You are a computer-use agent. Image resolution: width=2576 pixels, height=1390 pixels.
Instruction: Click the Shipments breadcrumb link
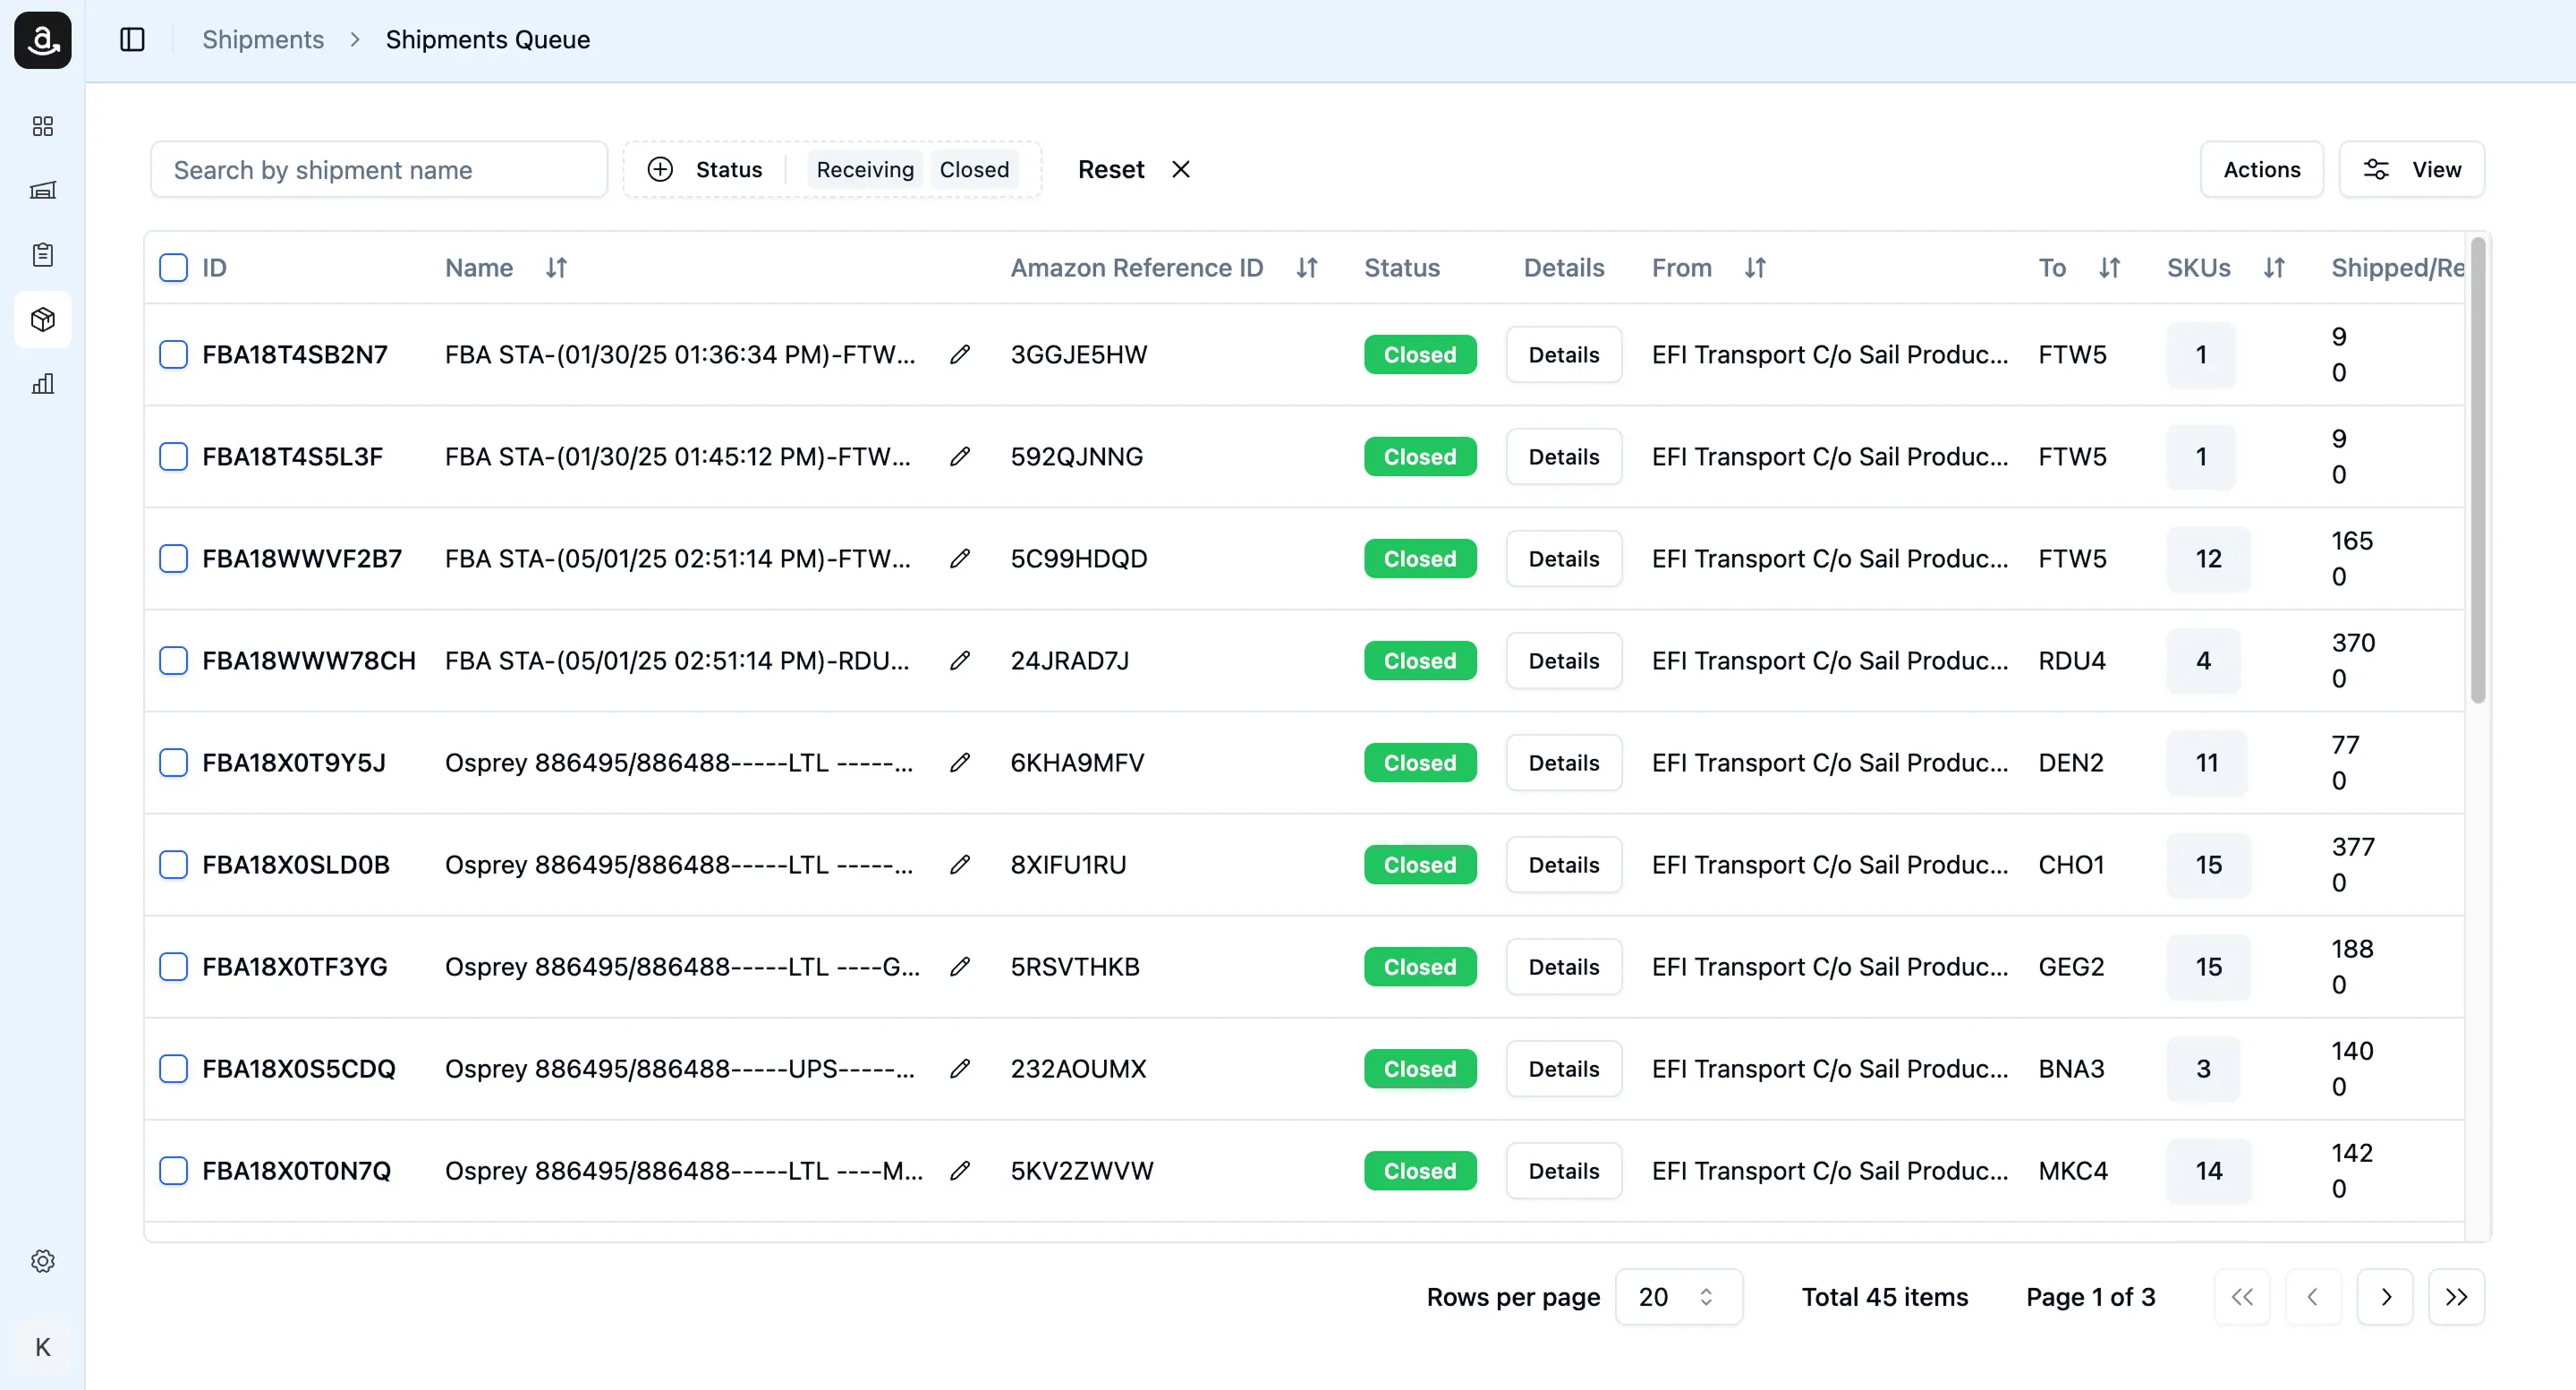[263, 40]
